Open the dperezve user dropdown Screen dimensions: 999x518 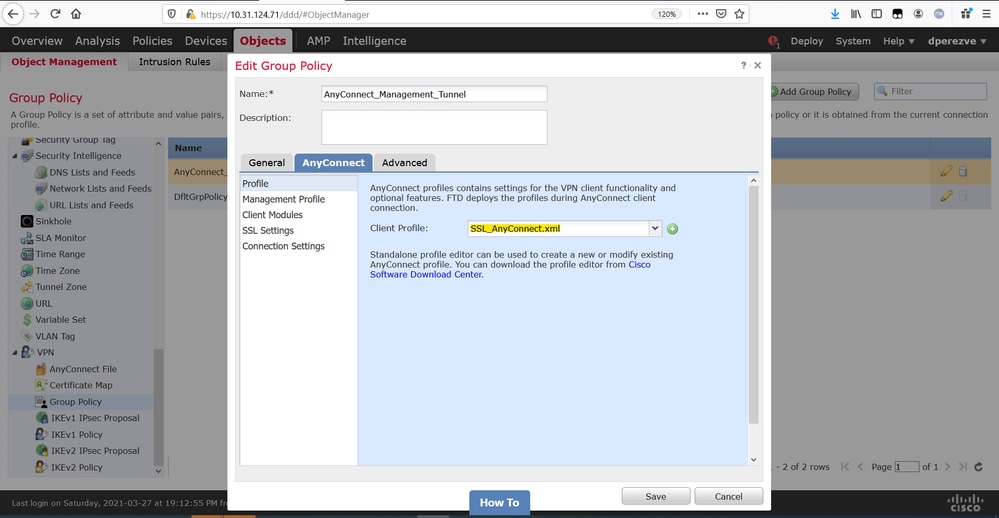[x=957, y=41]
